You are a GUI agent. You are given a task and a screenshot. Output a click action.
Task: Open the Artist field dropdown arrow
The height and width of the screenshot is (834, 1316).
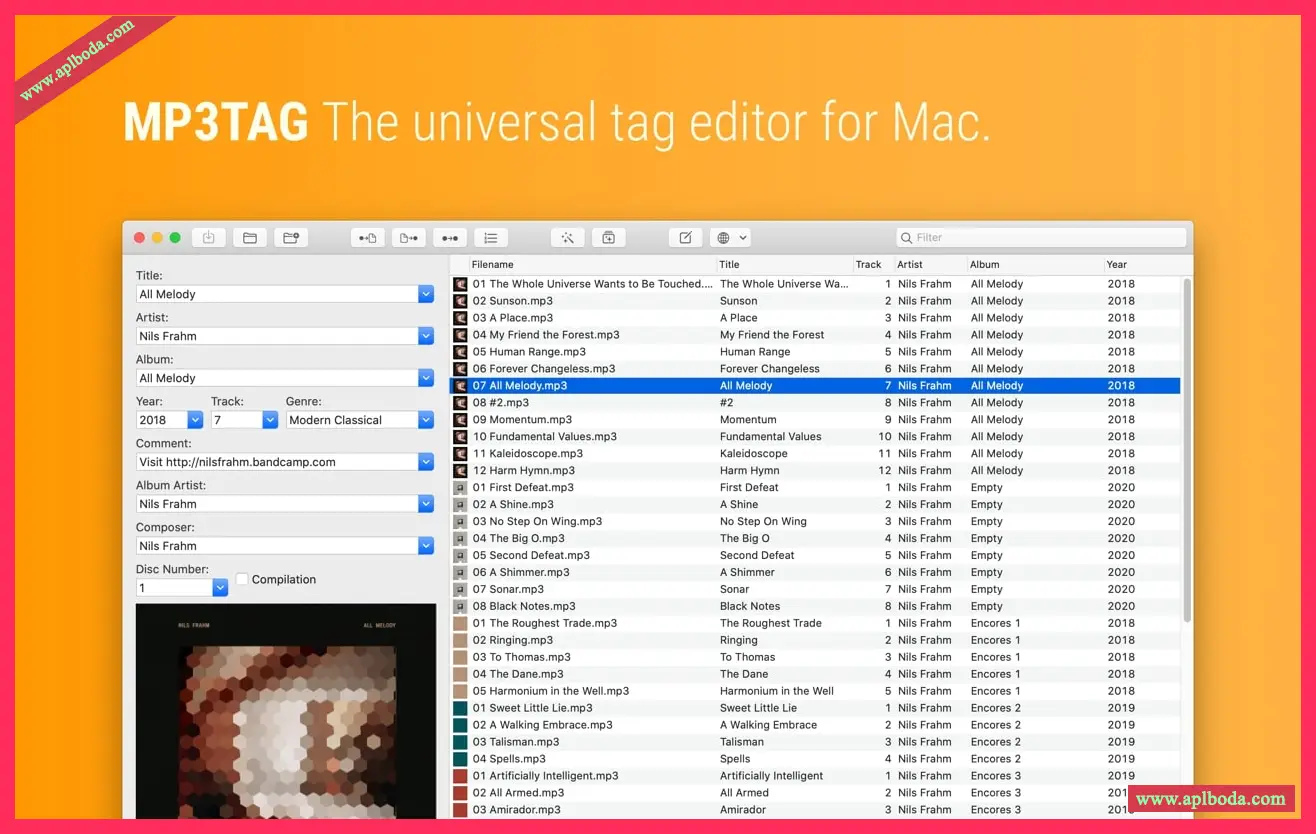coord(426,336)
